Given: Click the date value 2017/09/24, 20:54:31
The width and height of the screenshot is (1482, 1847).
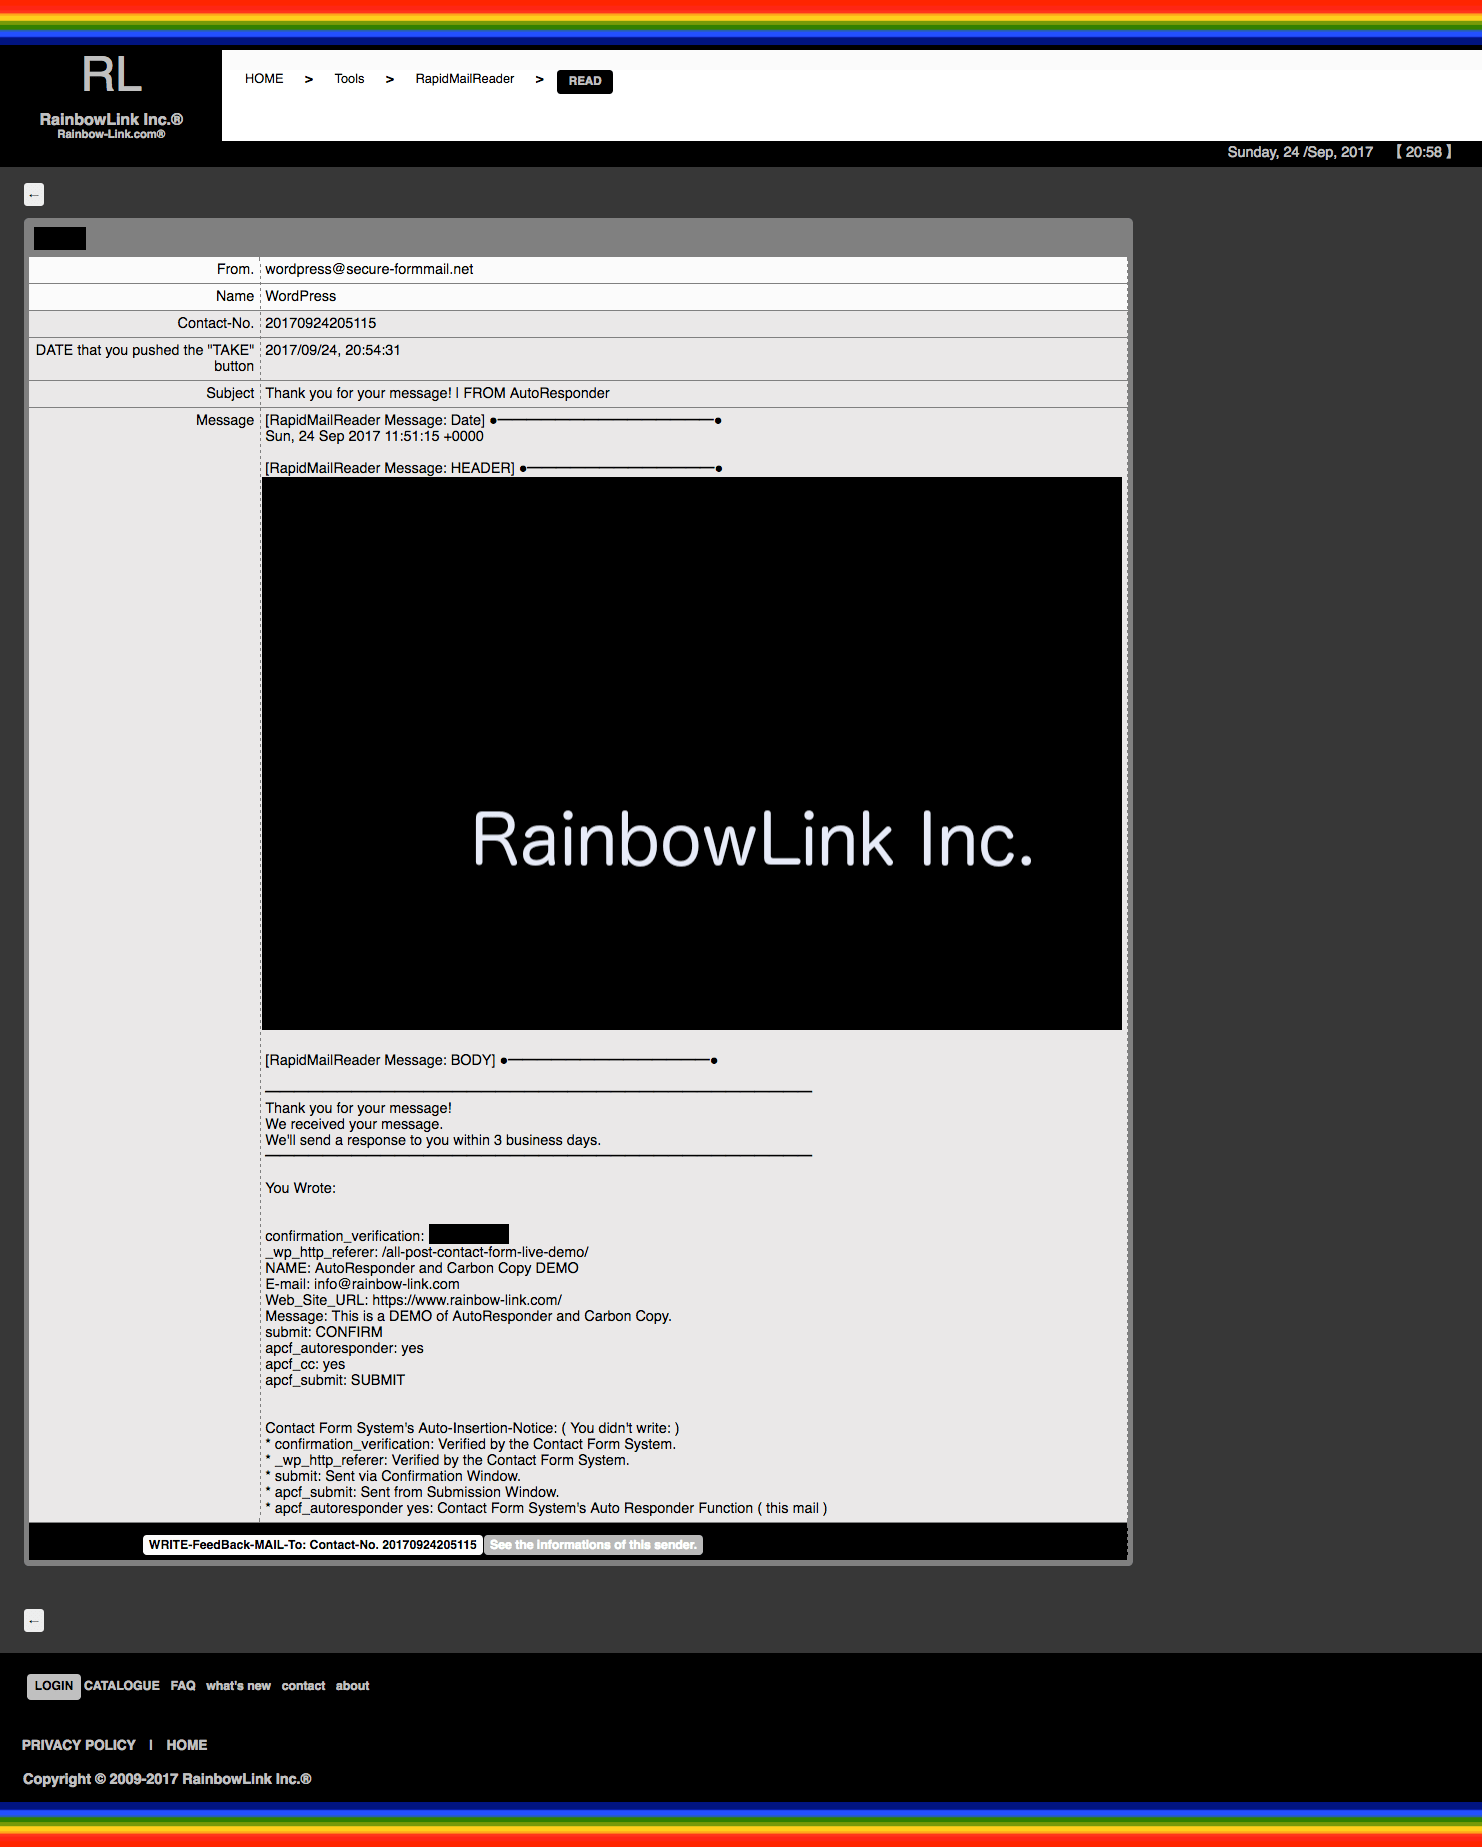Looking at the screenshot, I should [x=333, y=350].
